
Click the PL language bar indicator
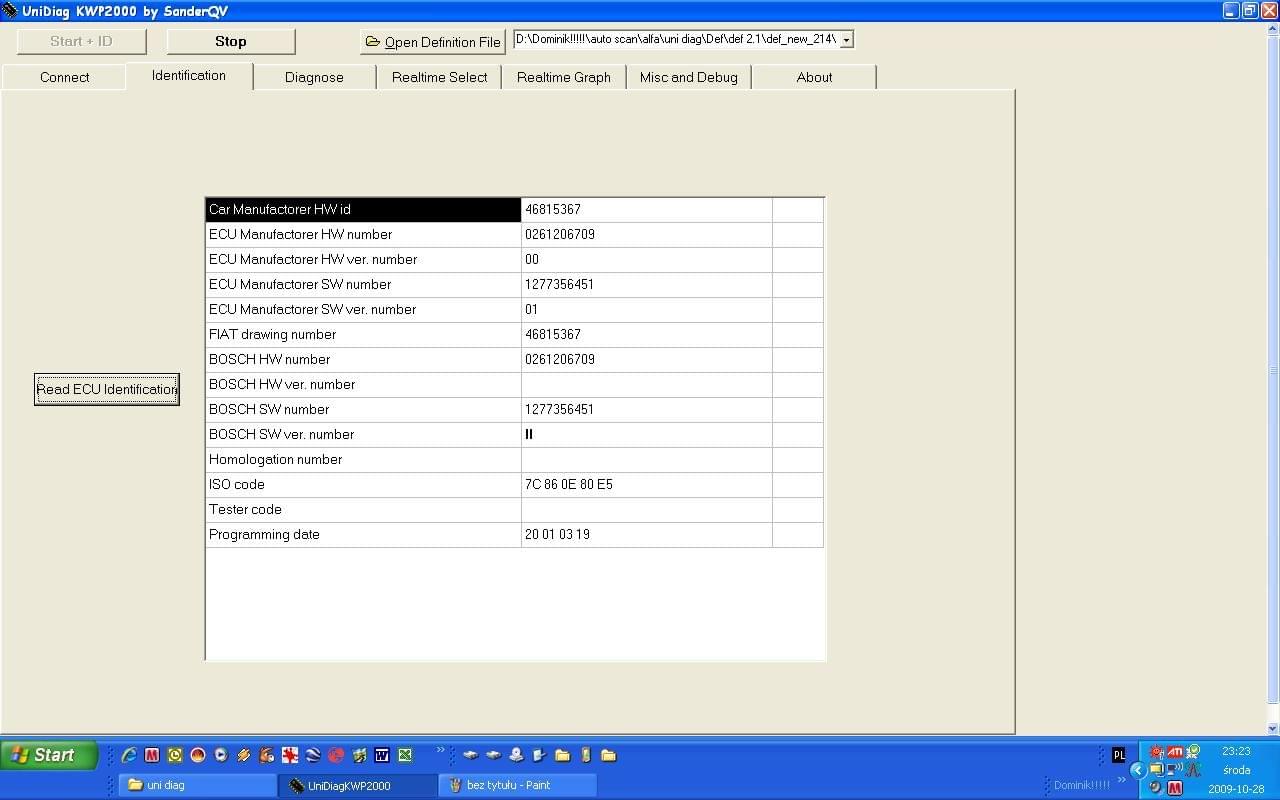coord(1119,755)
